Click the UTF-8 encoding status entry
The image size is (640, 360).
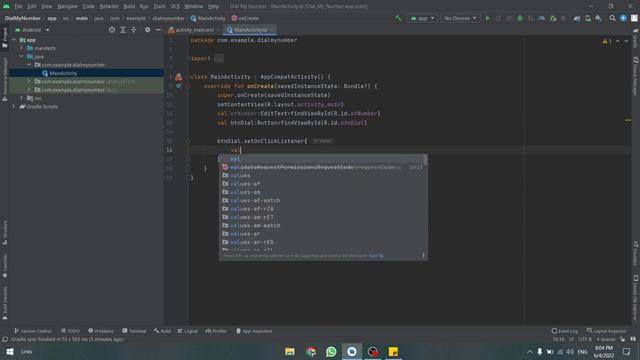[584, 339]
